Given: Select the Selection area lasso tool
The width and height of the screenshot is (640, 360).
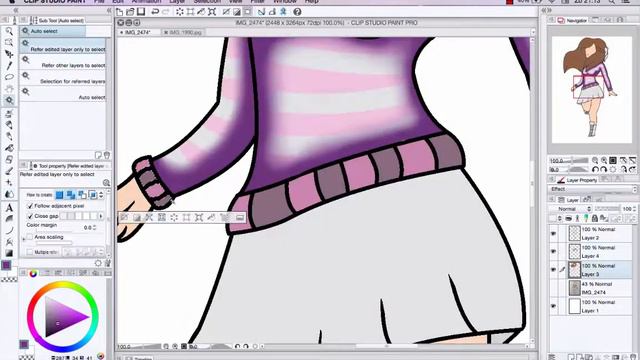Looking at the screenshot, I should [x=9, y=77].
